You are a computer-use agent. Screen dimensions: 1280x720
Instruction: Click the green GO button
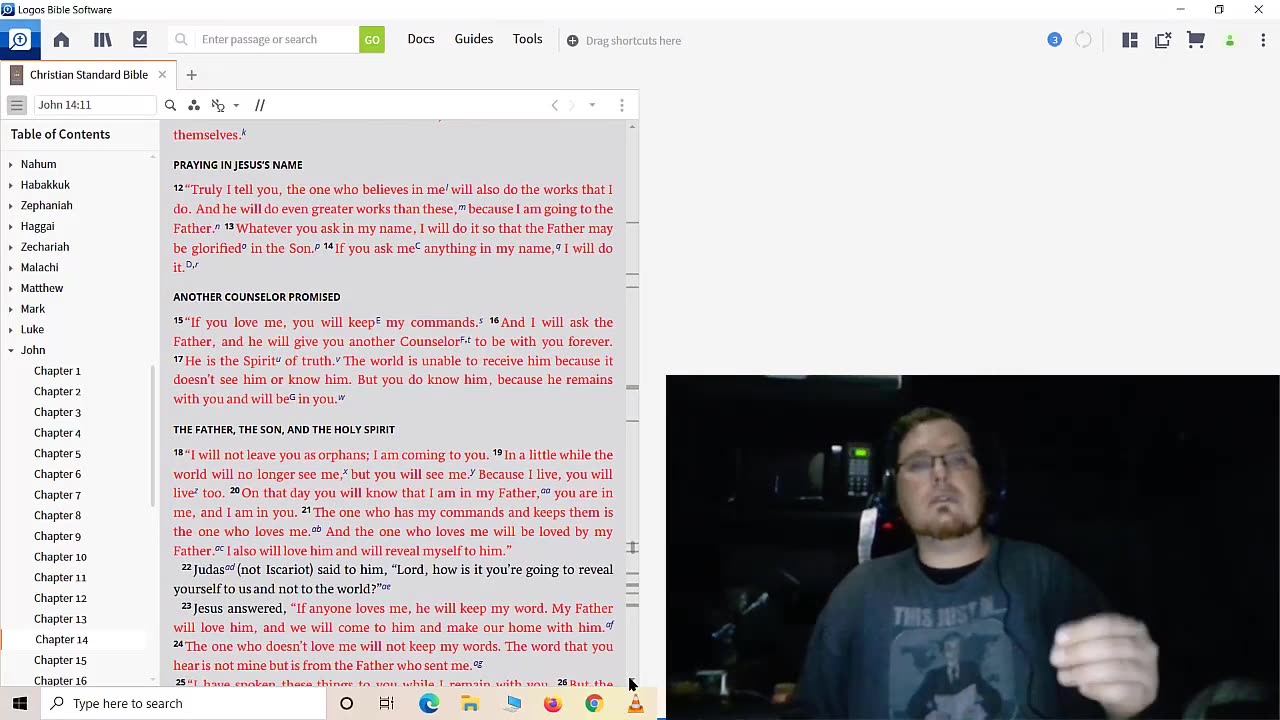point(372,39)
